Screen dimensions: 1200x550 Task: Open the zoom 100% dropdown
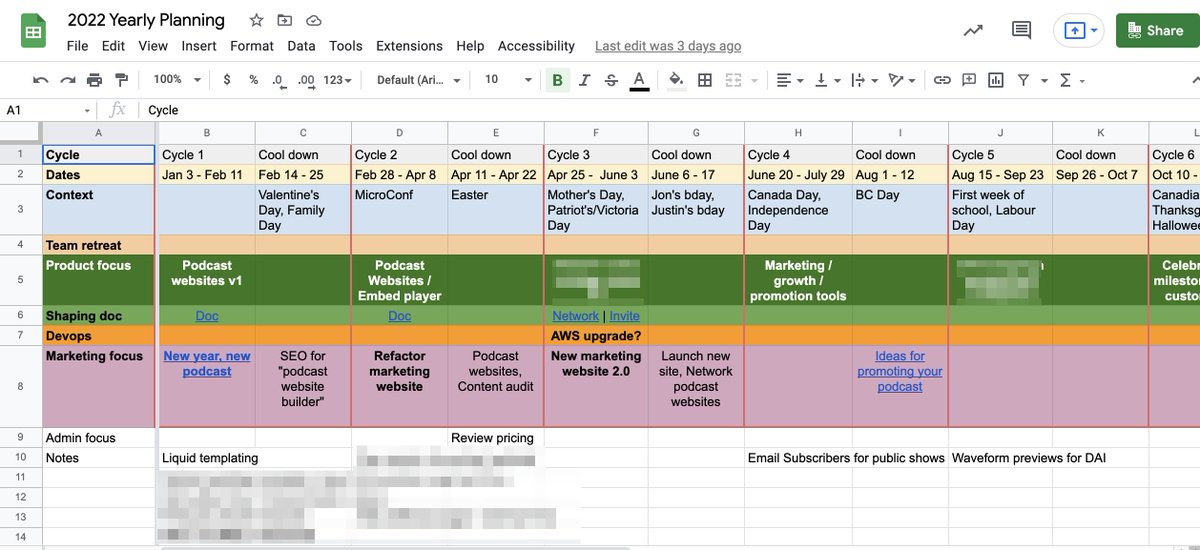[x=176, y=80]
